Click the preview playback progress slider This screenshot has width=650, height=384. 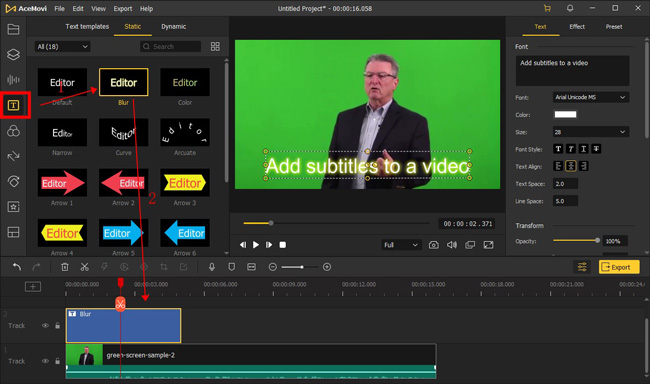[x=336, y=223]
